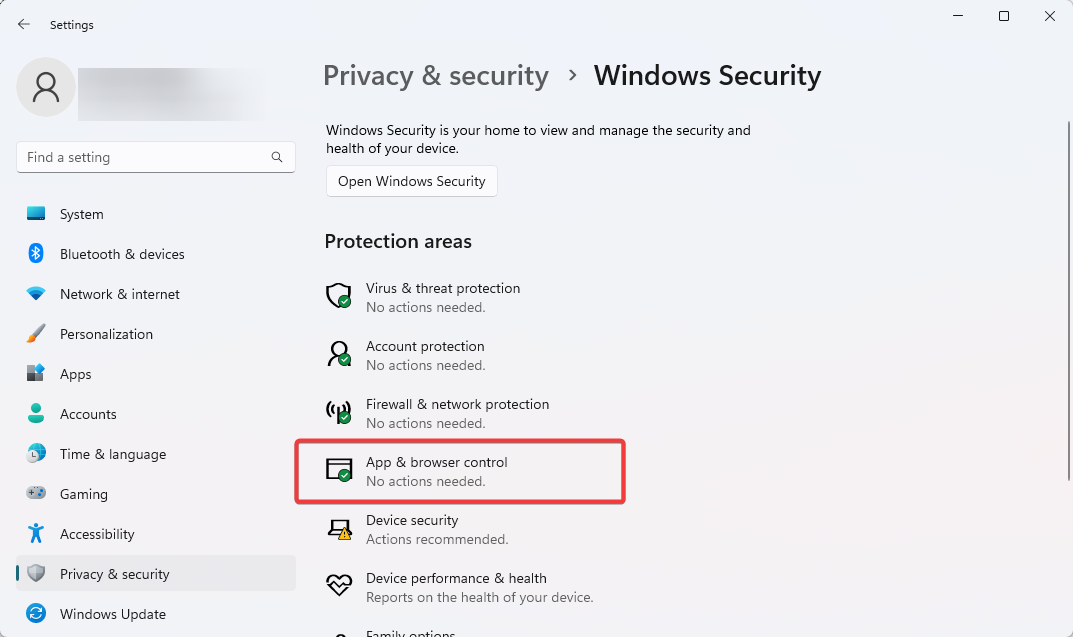1073x637 pixels.
Task: Click the Bluetooth & devices icon in sidebar
Action: [36, 253]
